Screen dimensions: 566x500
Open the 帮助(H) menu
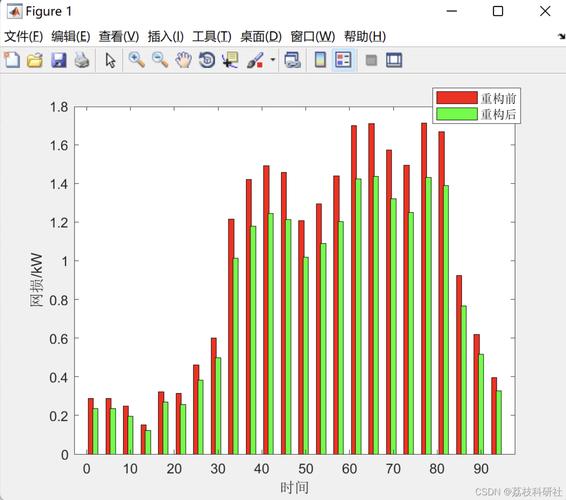click(x=365, y=36)
